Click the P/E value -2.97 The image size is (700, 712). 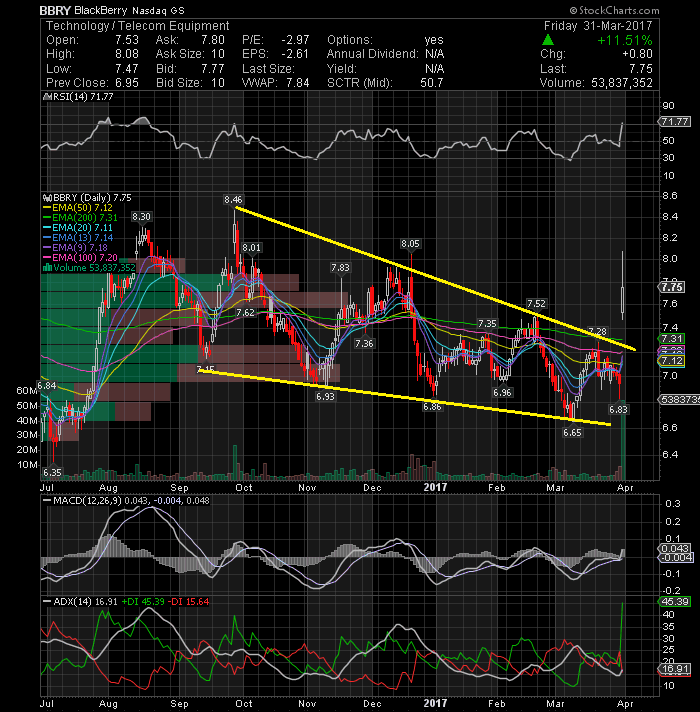coord(295,40)
